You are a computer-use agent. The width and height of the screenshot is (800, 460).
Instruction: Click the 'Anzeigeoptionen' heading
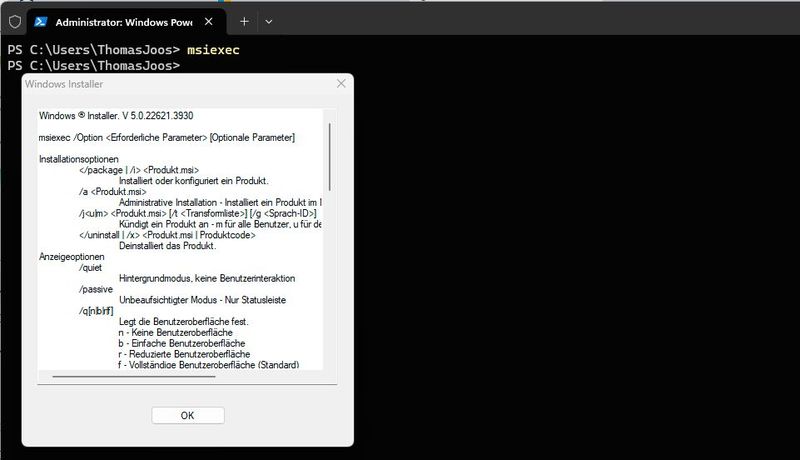[71, 257]
